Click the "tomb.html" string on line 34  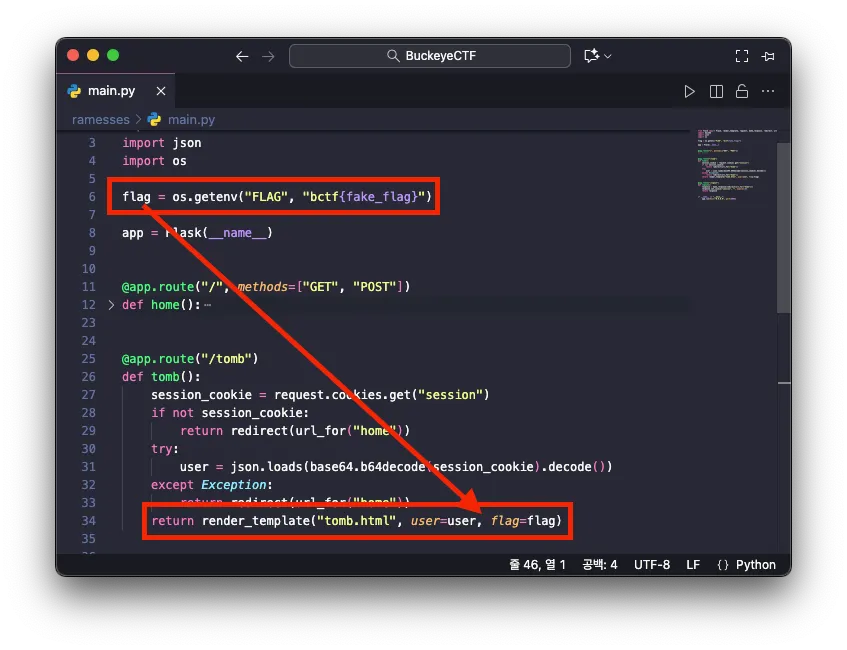coord(356,521)
